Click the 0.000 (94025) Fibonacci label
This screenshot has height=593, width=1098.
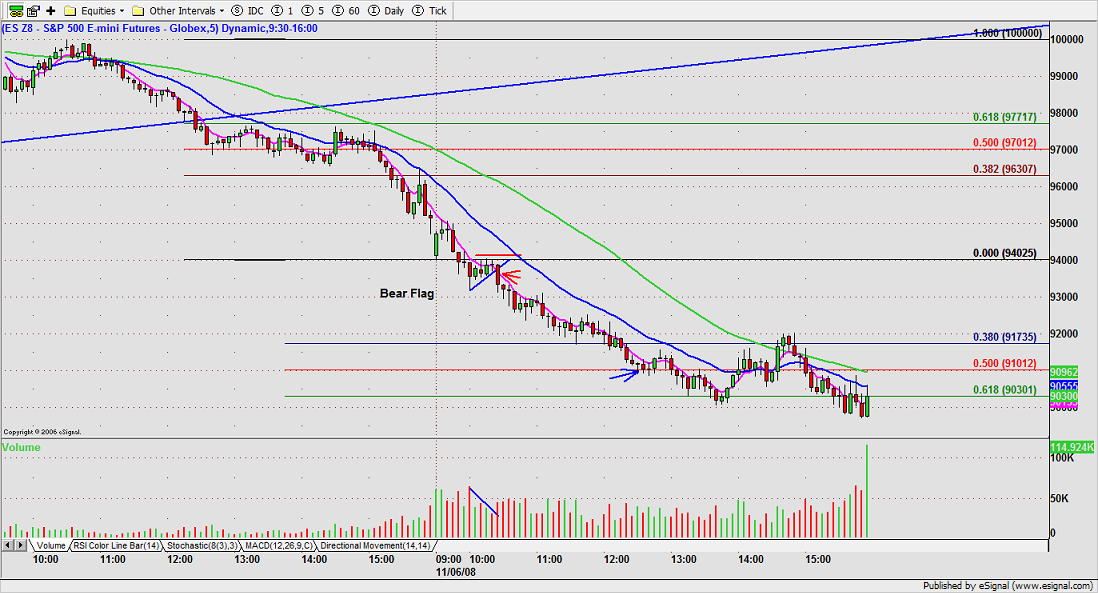click(x=1005, y=253)
